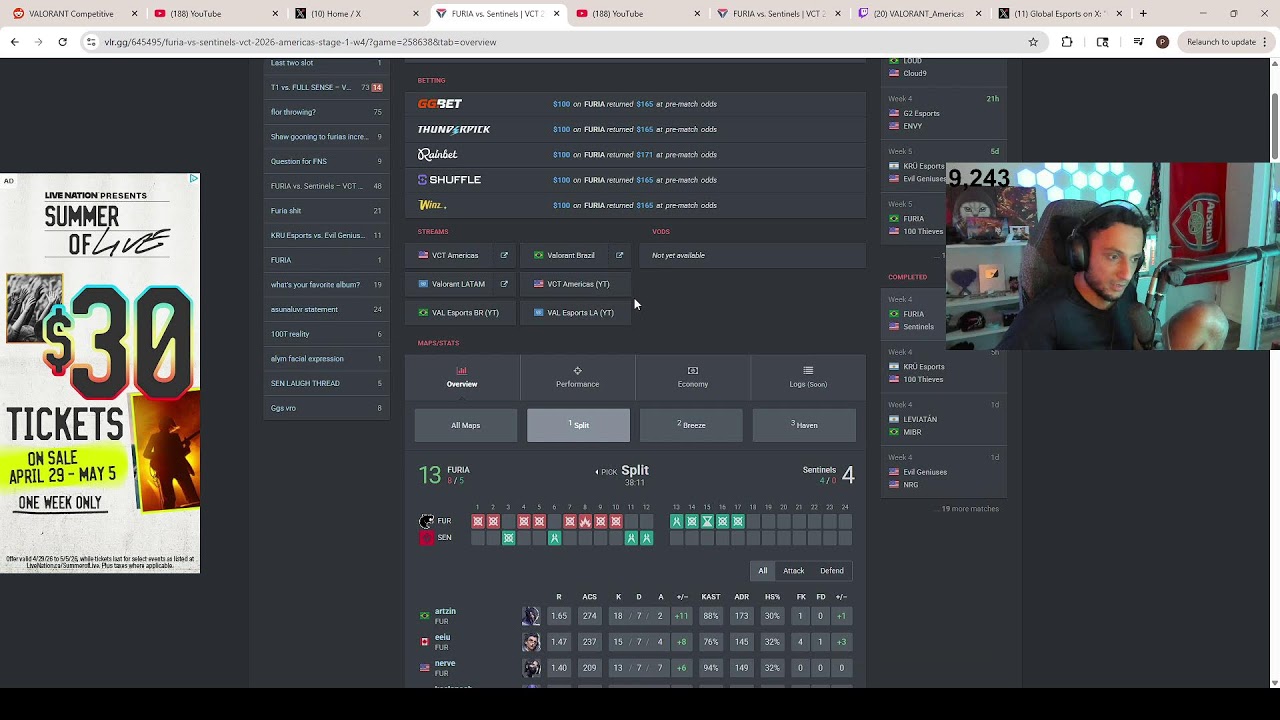Select map 1 Split

click(579, 425)
